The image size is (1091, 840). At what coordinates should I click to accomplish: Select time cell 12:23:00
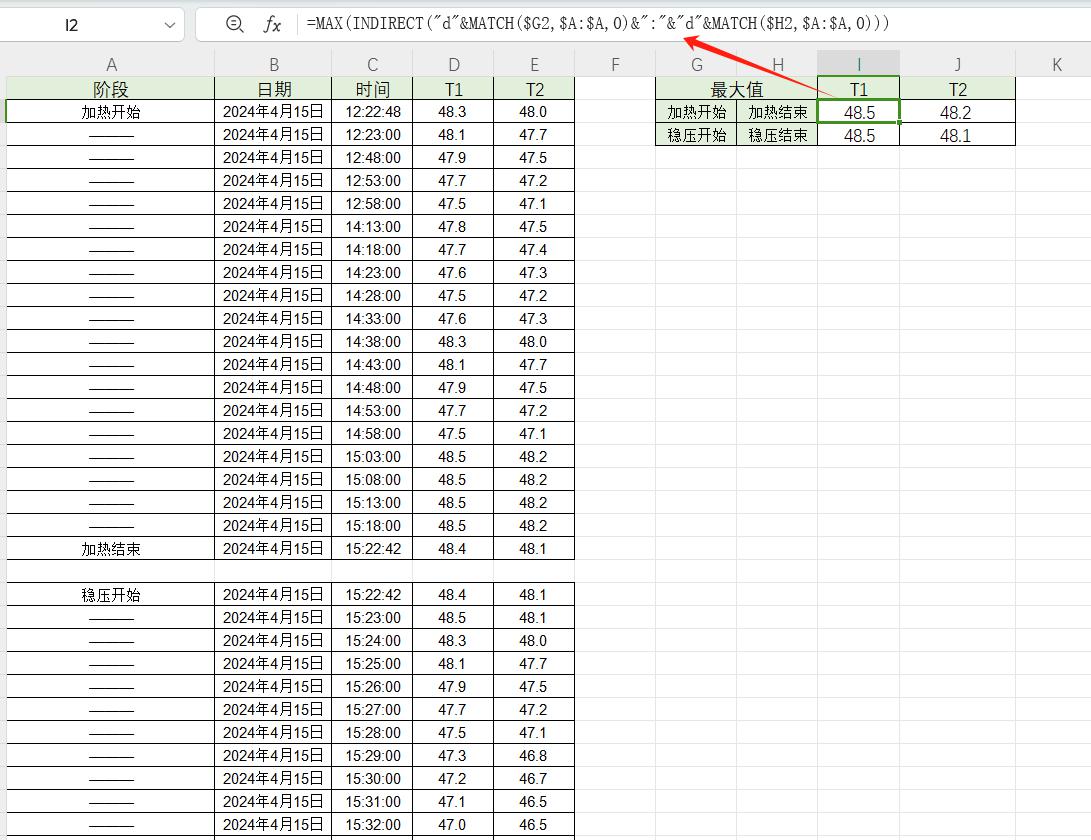point(372,134)
